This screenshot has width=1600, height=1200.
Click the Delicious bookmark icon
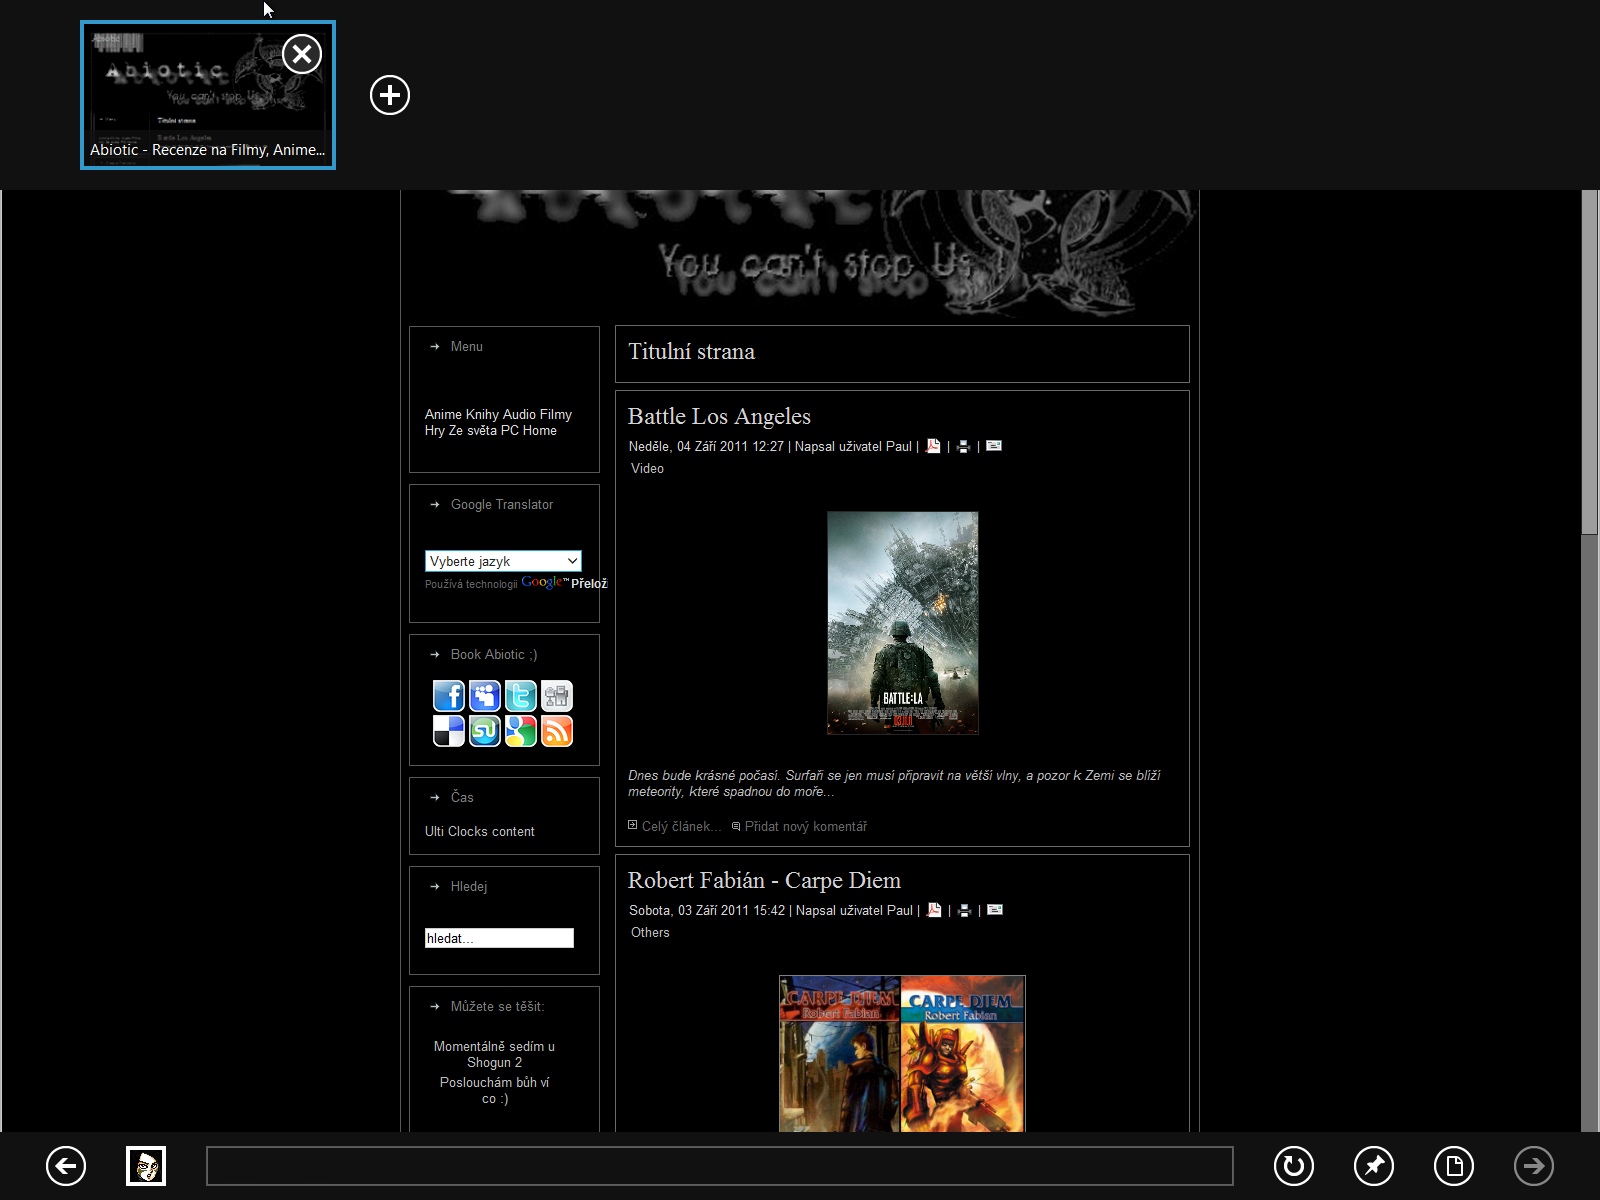(449, 731)
